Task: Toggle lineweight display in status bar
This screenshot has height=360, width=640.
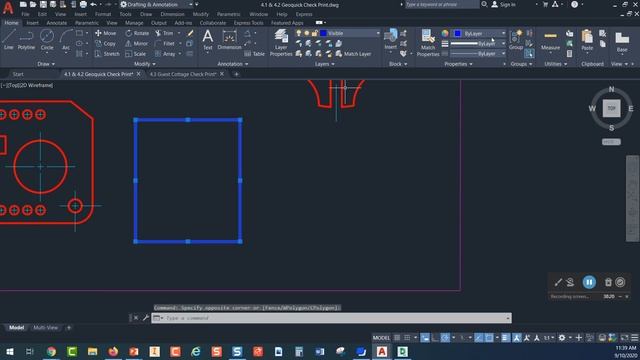Action: [505, 338]
